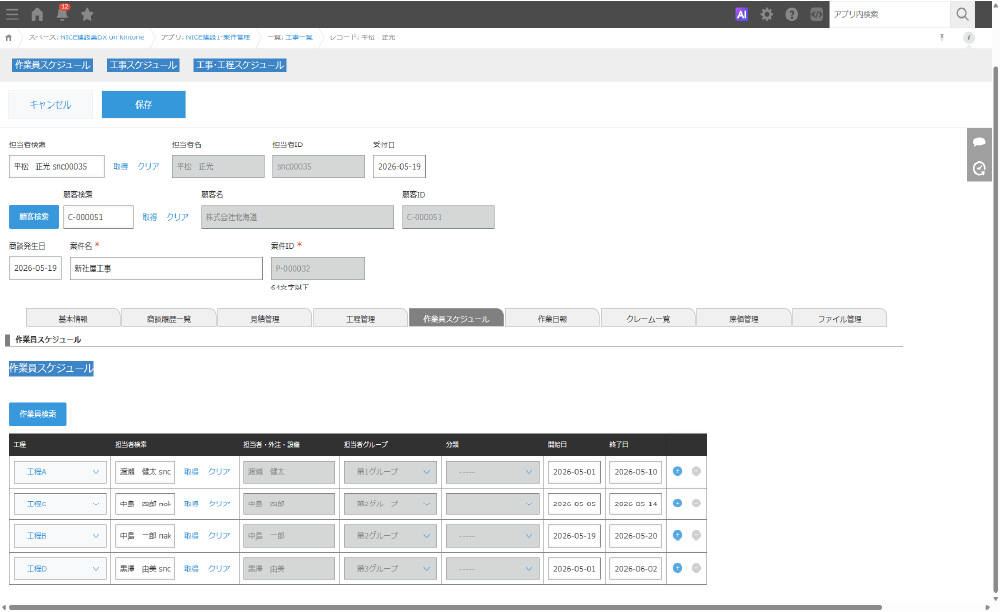Screen dimensions: 1000x612
Task: Click the blue 顧客検索 button
Action: [34, 217]
